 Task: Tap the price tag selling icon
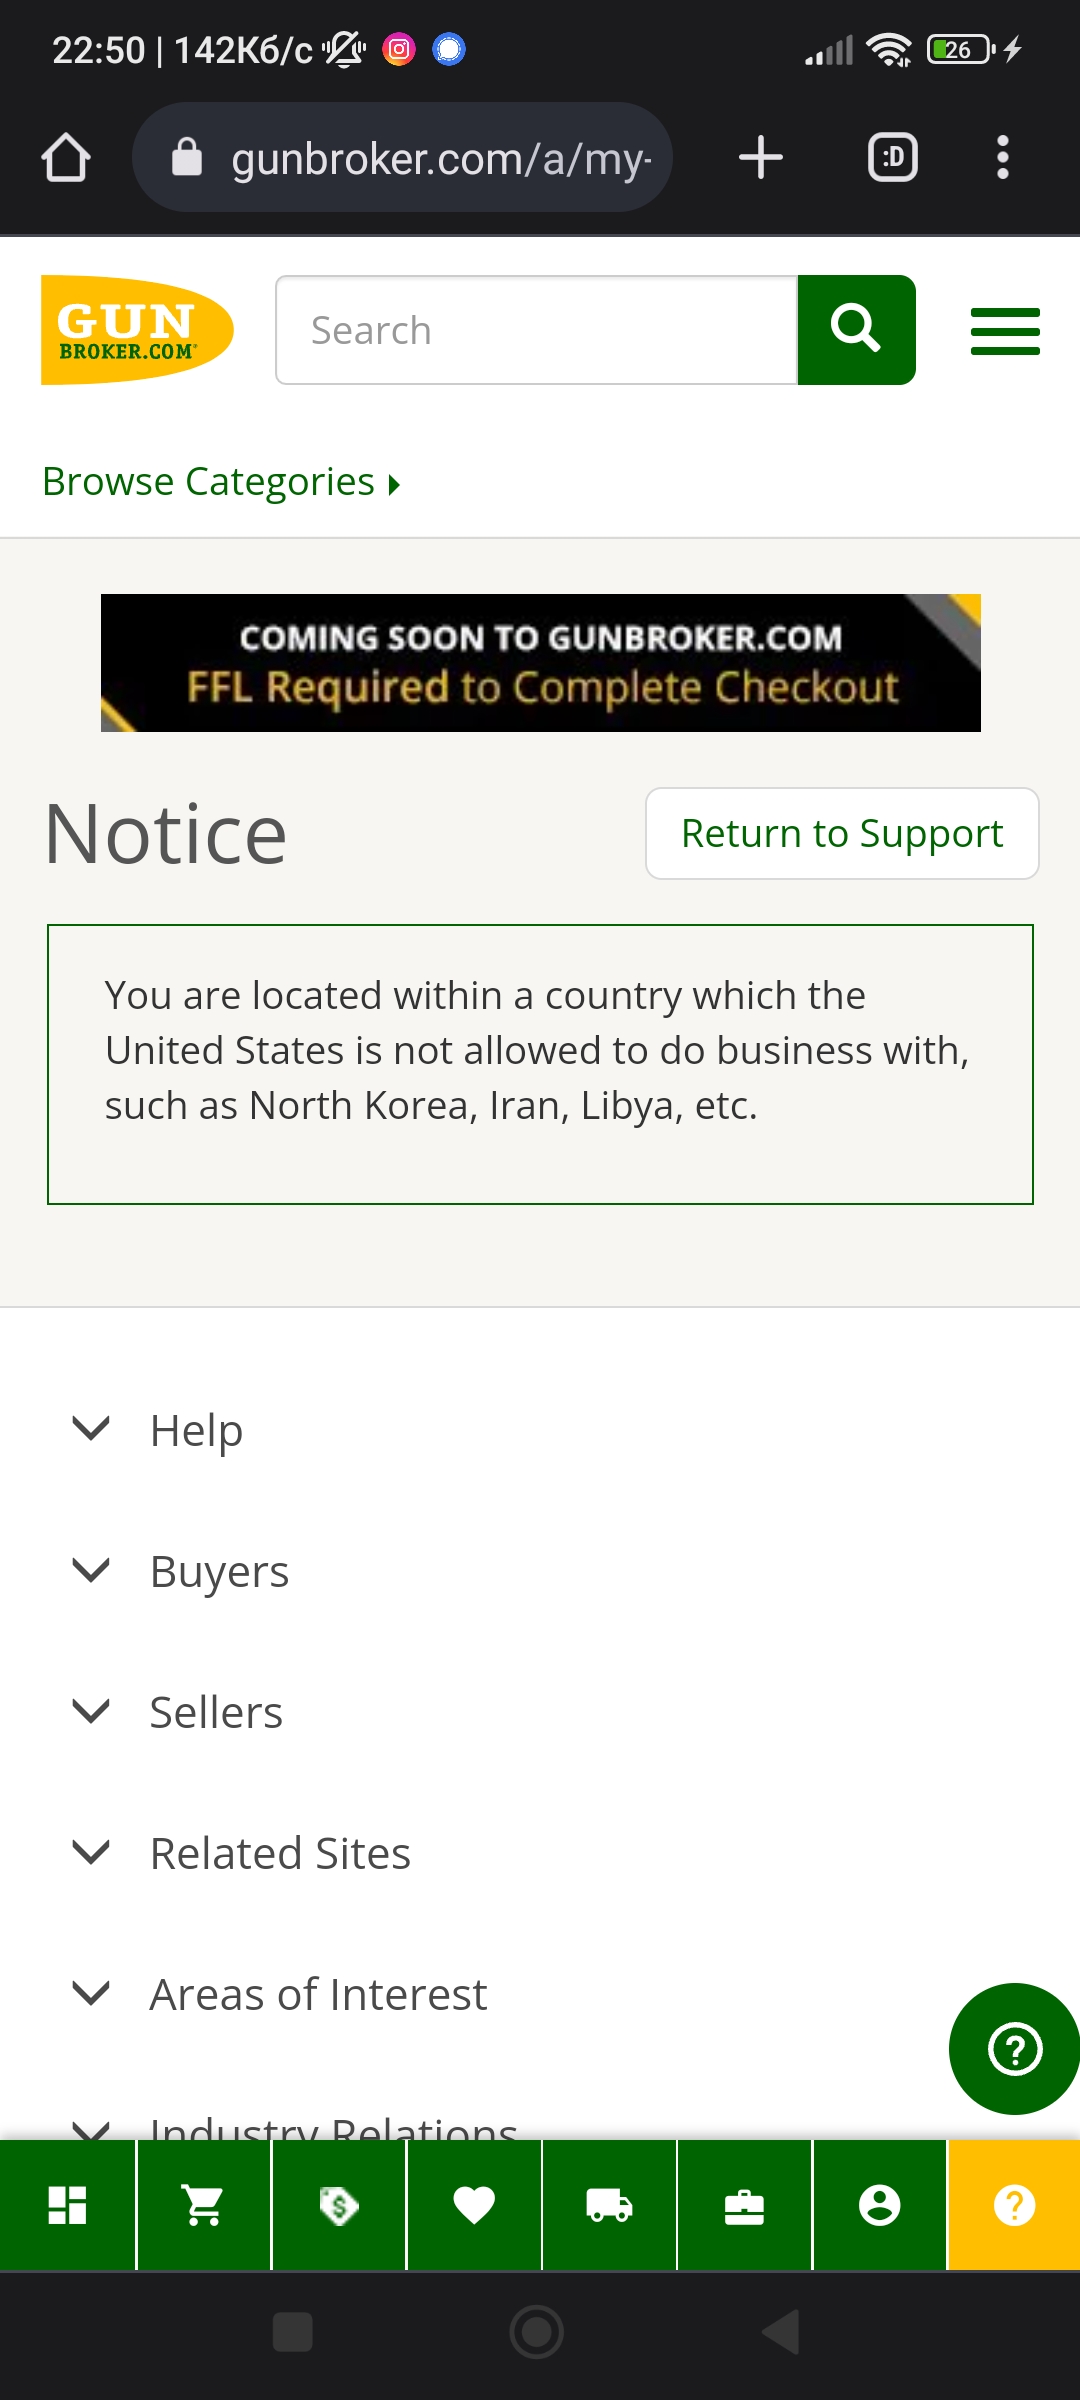pos(339,2205)
